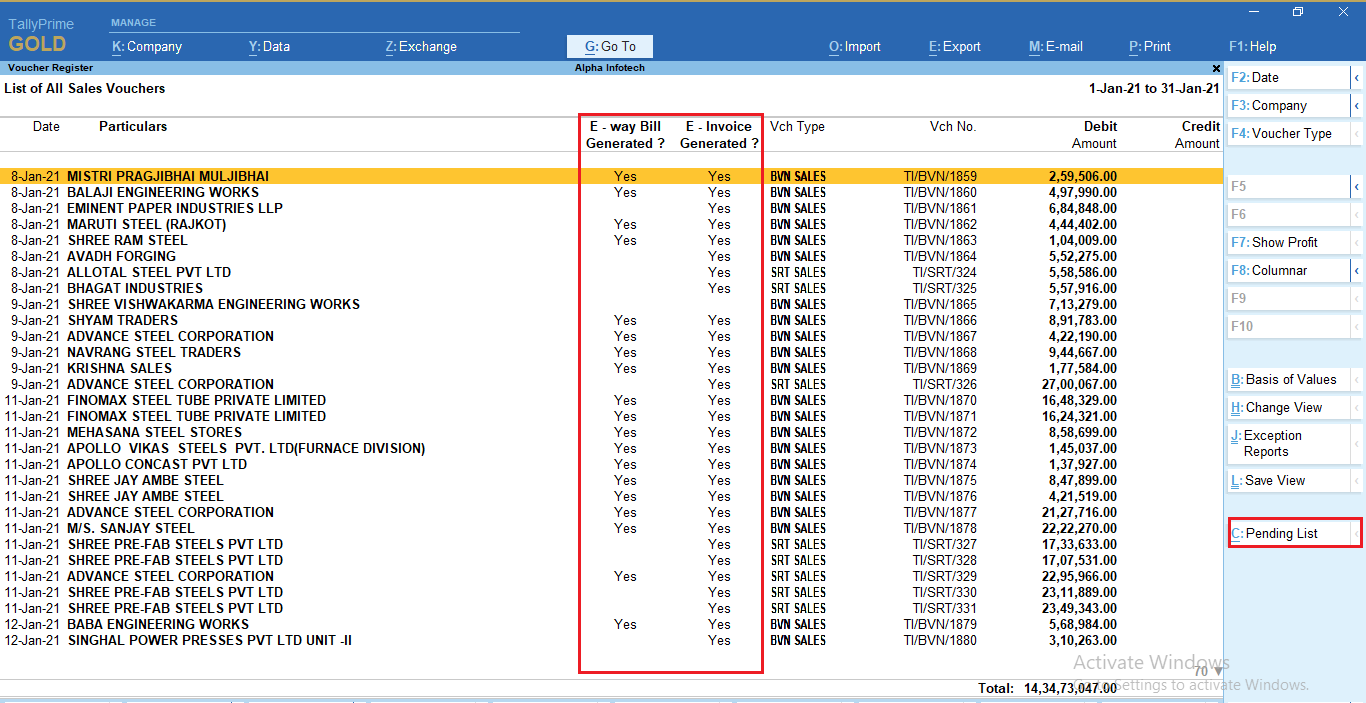
Task: Save the current view layout
Action: [x=1277, y=480]
